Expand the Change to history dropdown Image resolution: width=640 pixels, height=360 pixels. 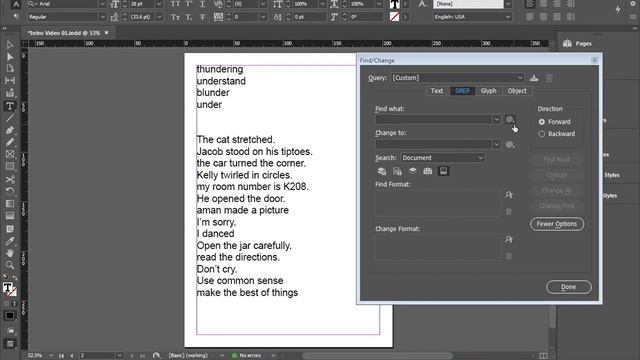pos(496,144)
